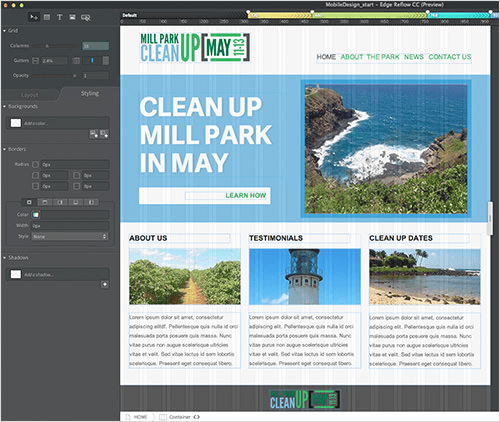
Task: Click the Gutters 2.4% field
Action: 54,61
